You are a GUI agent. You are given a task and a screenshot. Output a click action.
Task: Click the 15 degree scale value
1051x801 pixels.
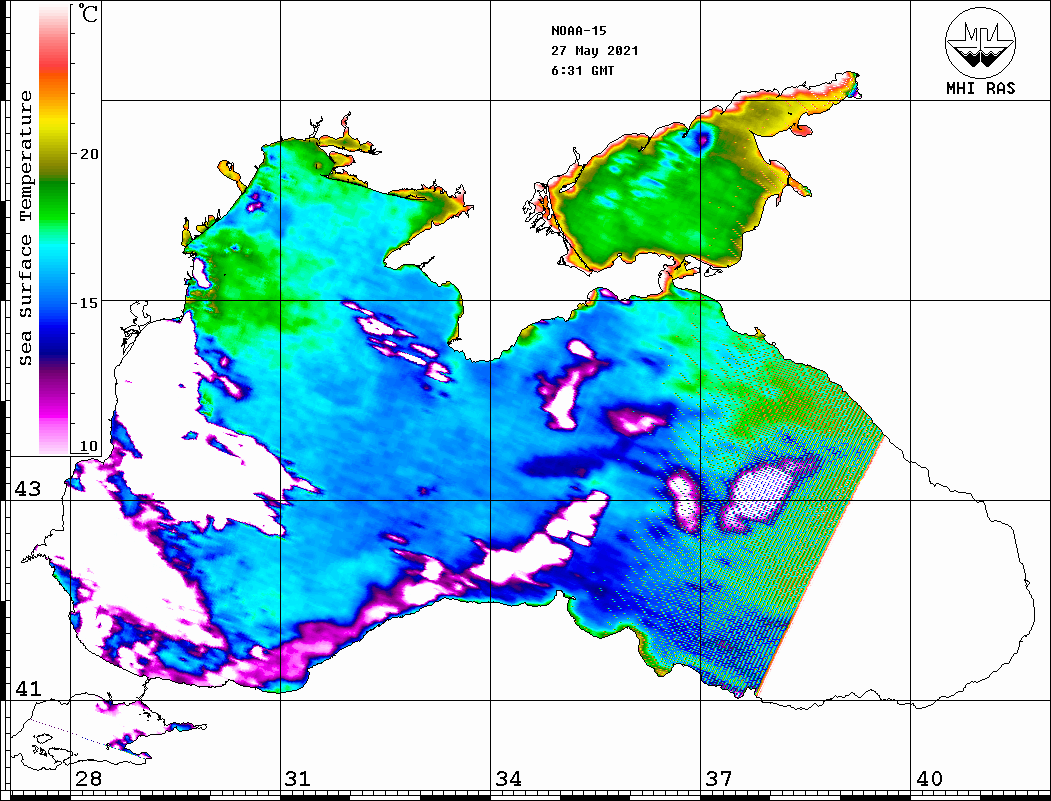[x=88, y=303]
